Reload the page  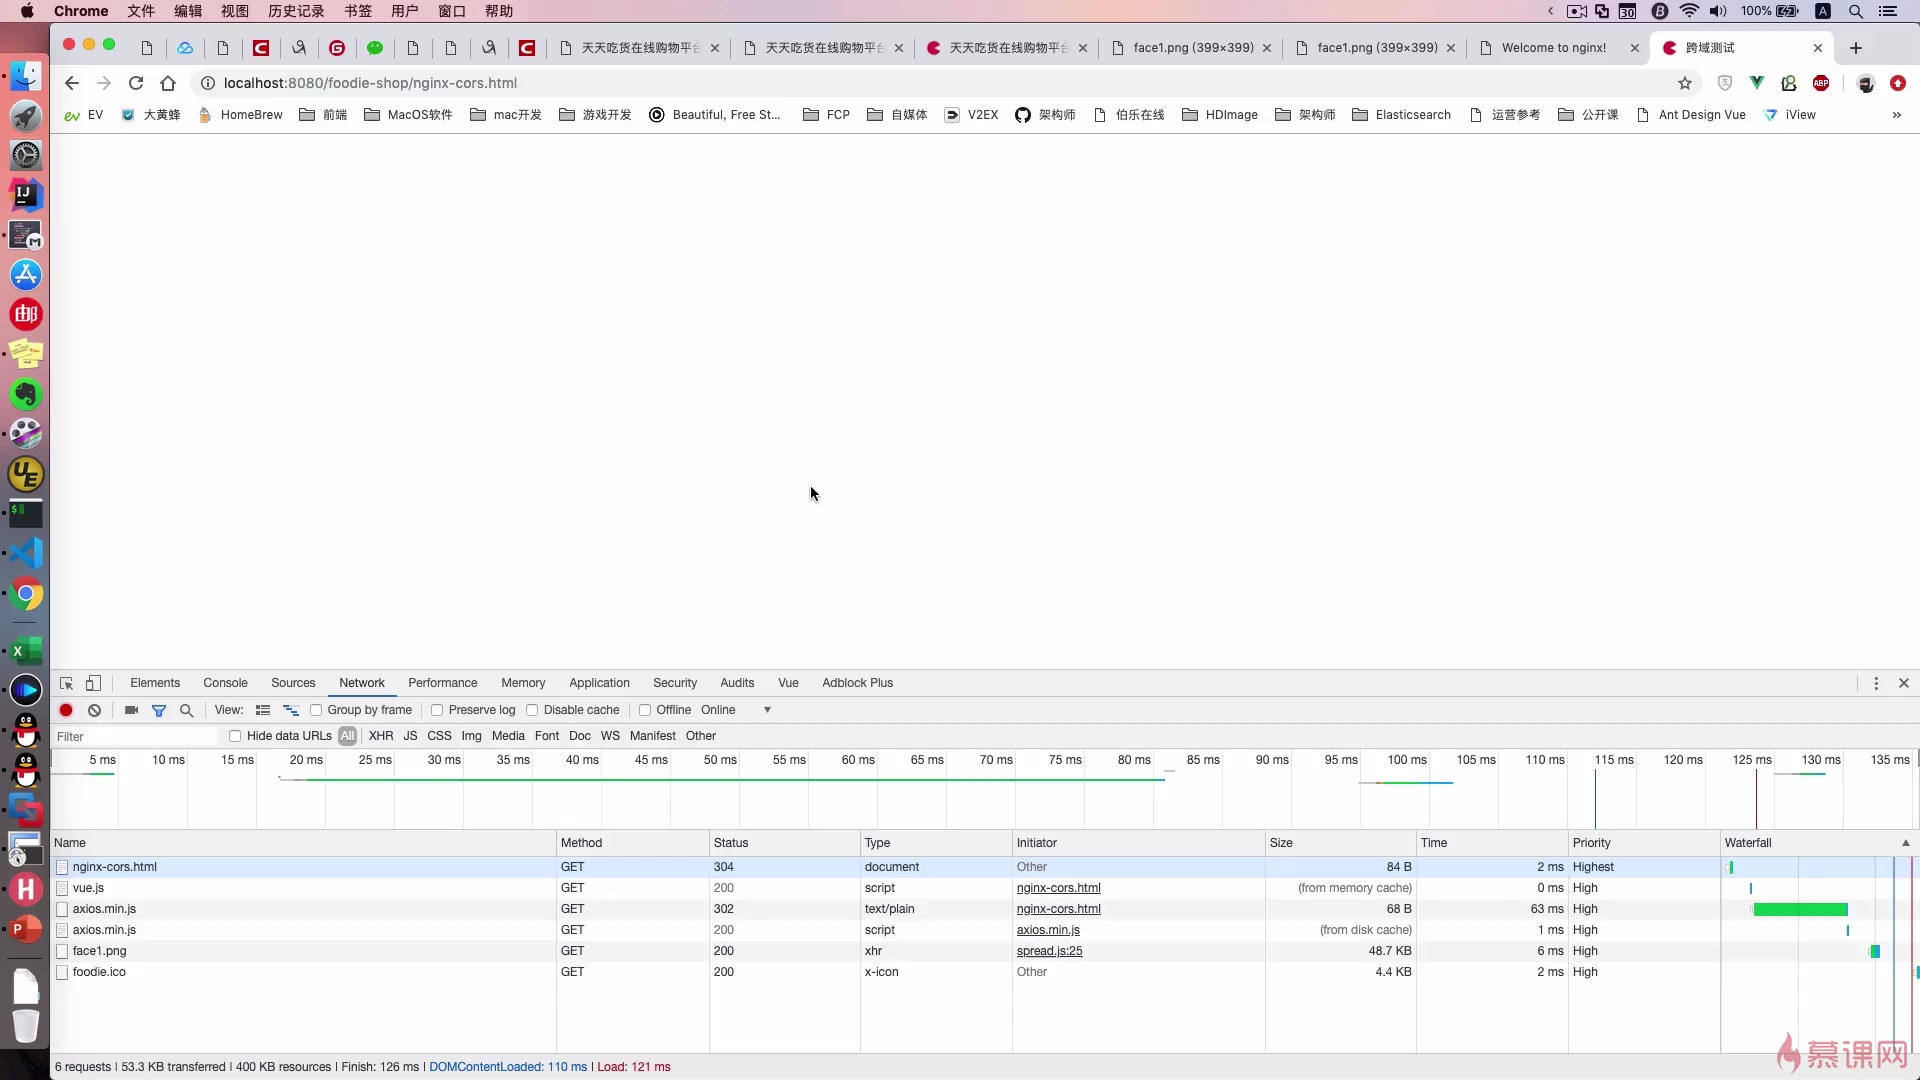pos(136,83)
